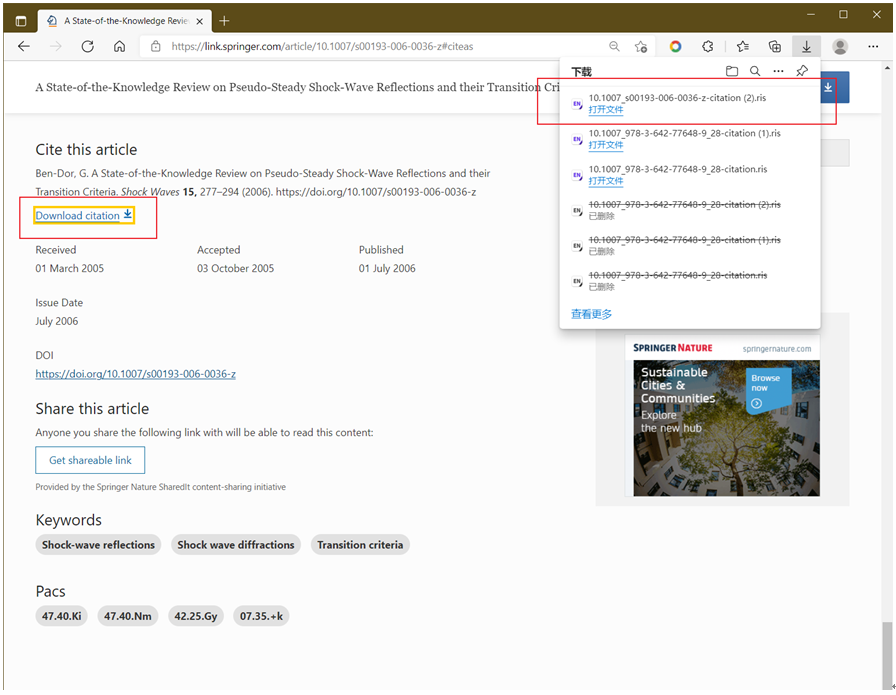Viewport: 896px width, 695px height.
Task: Click 查看更多 to see more downloads
Action: tap(591, 314)
